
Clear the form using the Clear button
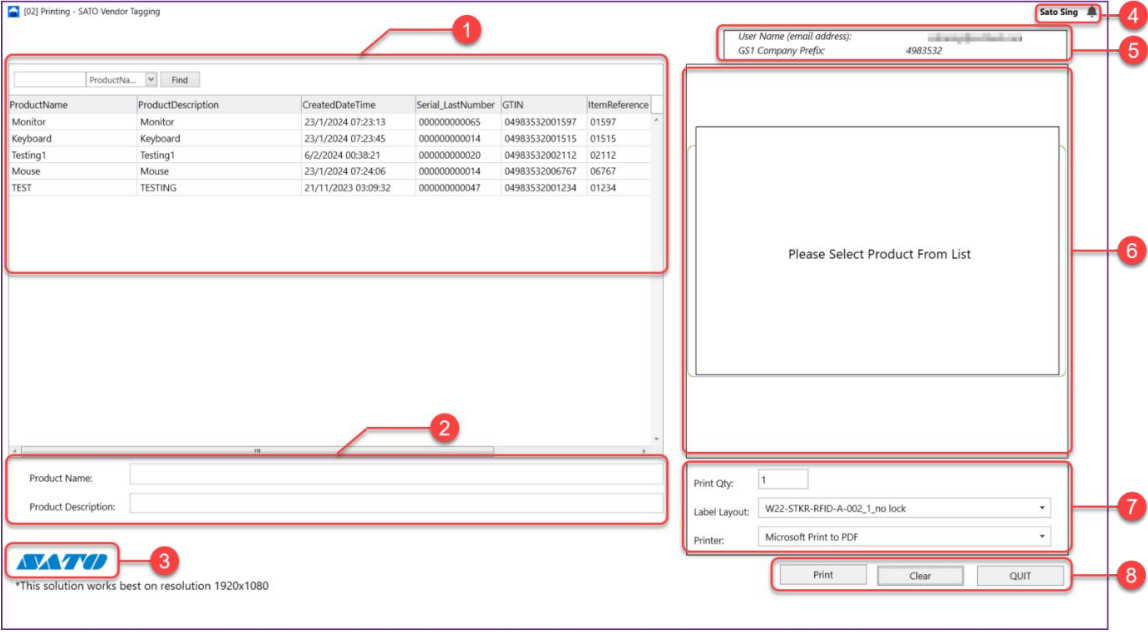click(921, 575)
